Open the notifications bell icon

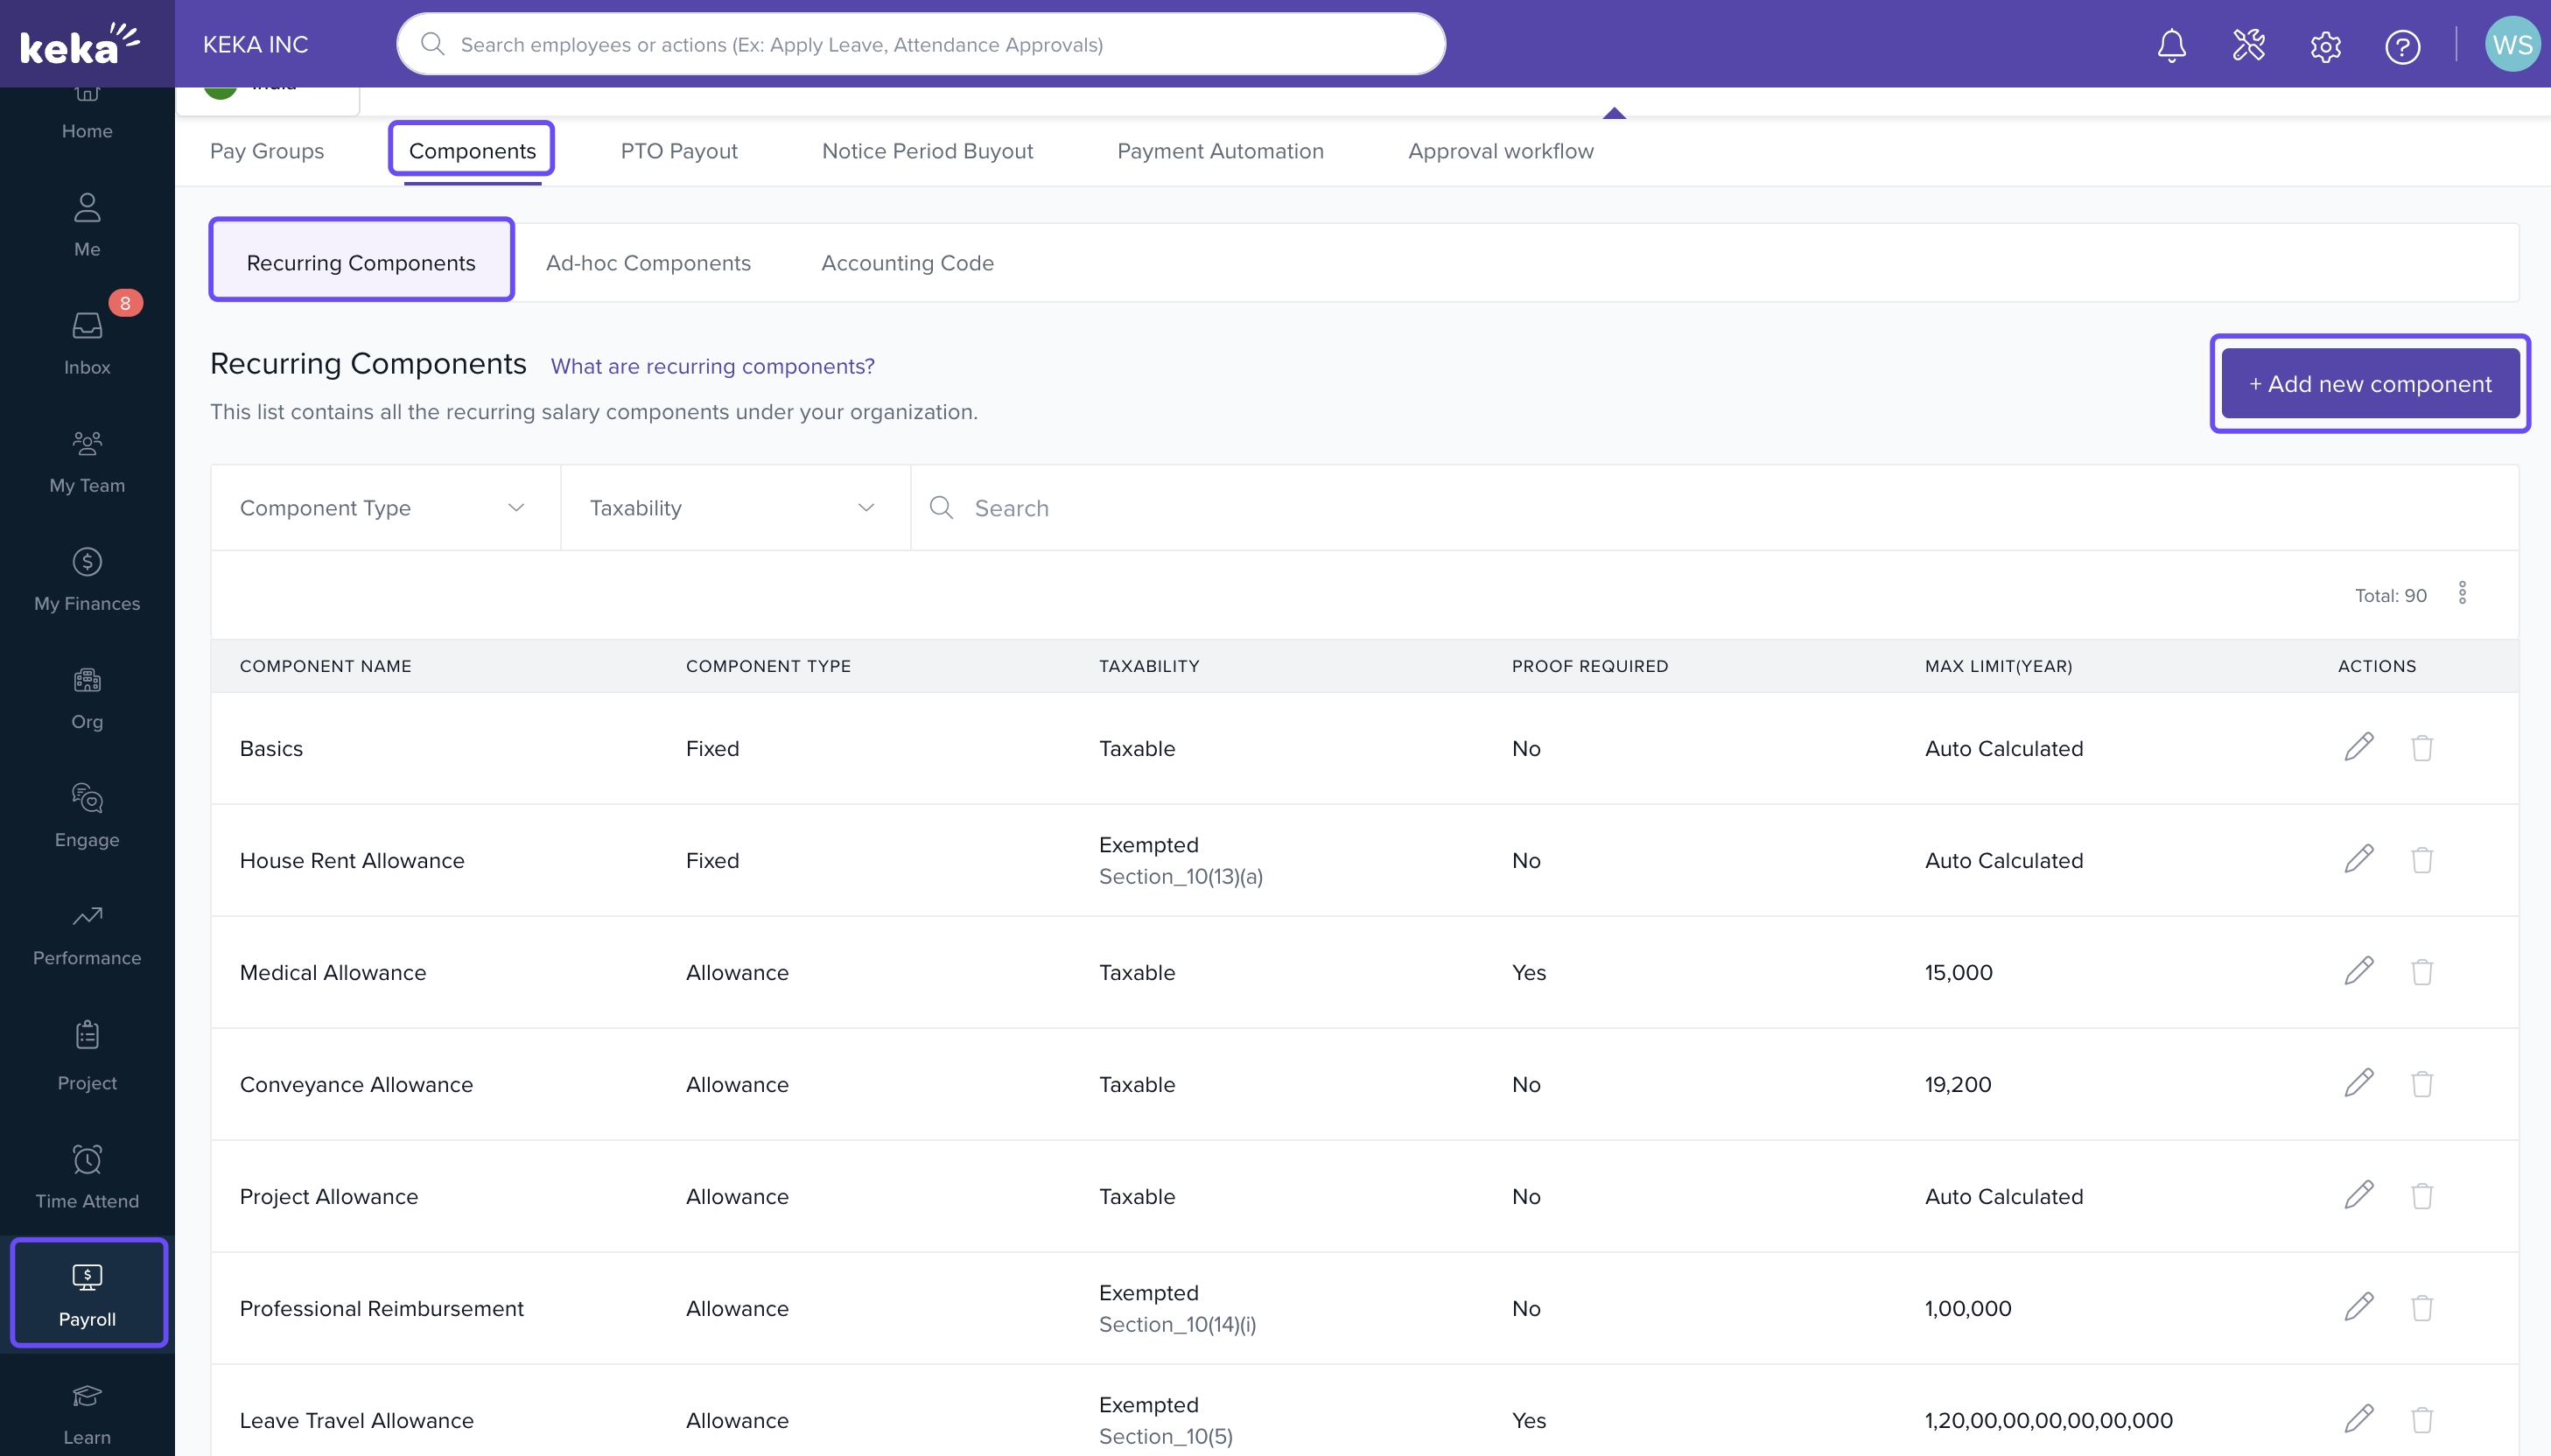click(x=2171, y=46)
